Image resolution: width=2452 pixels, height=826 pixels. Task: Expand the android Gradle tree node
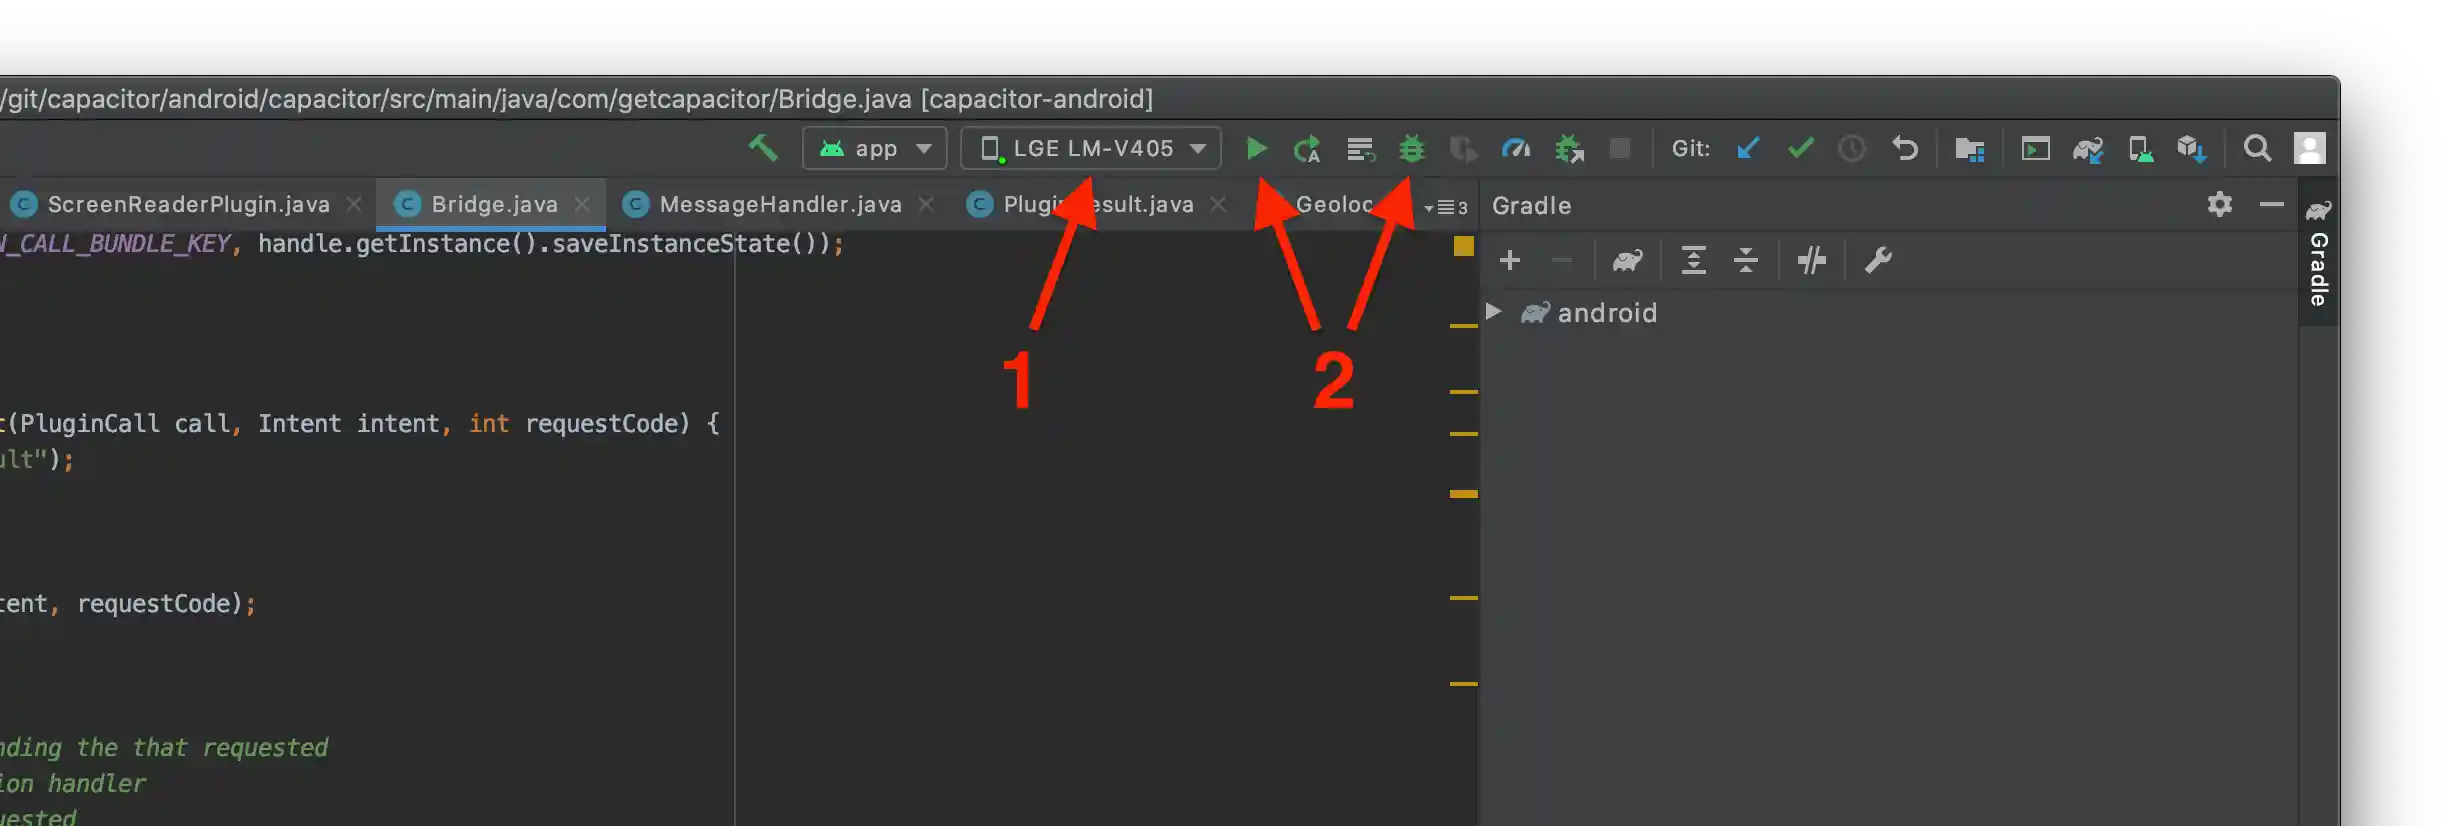pyautogui.click(x=1494, y=312)
